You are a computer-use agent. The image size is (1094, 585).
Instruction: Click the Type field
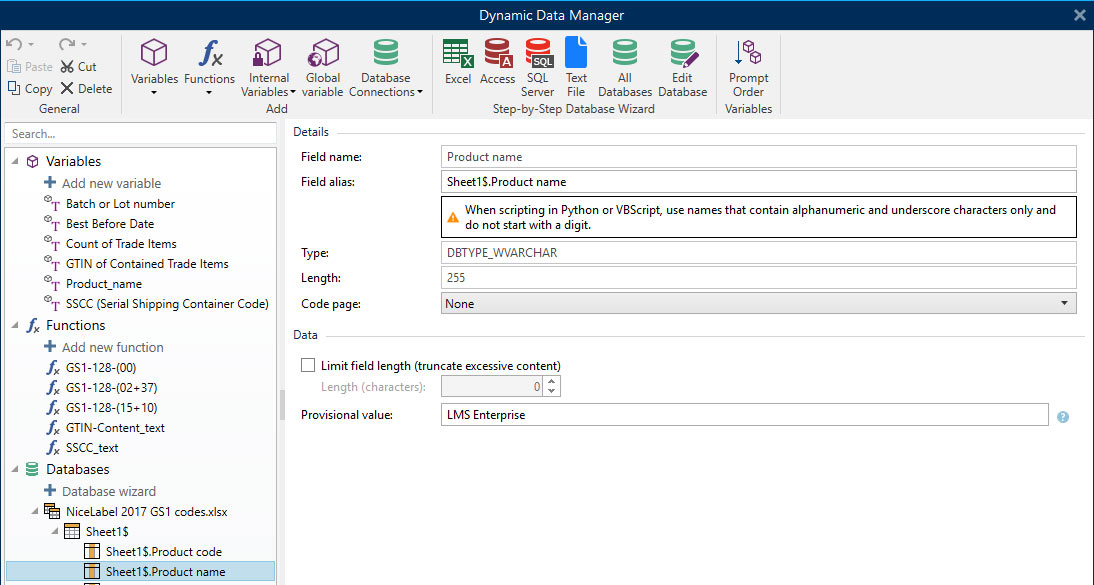tap(758, 253)
